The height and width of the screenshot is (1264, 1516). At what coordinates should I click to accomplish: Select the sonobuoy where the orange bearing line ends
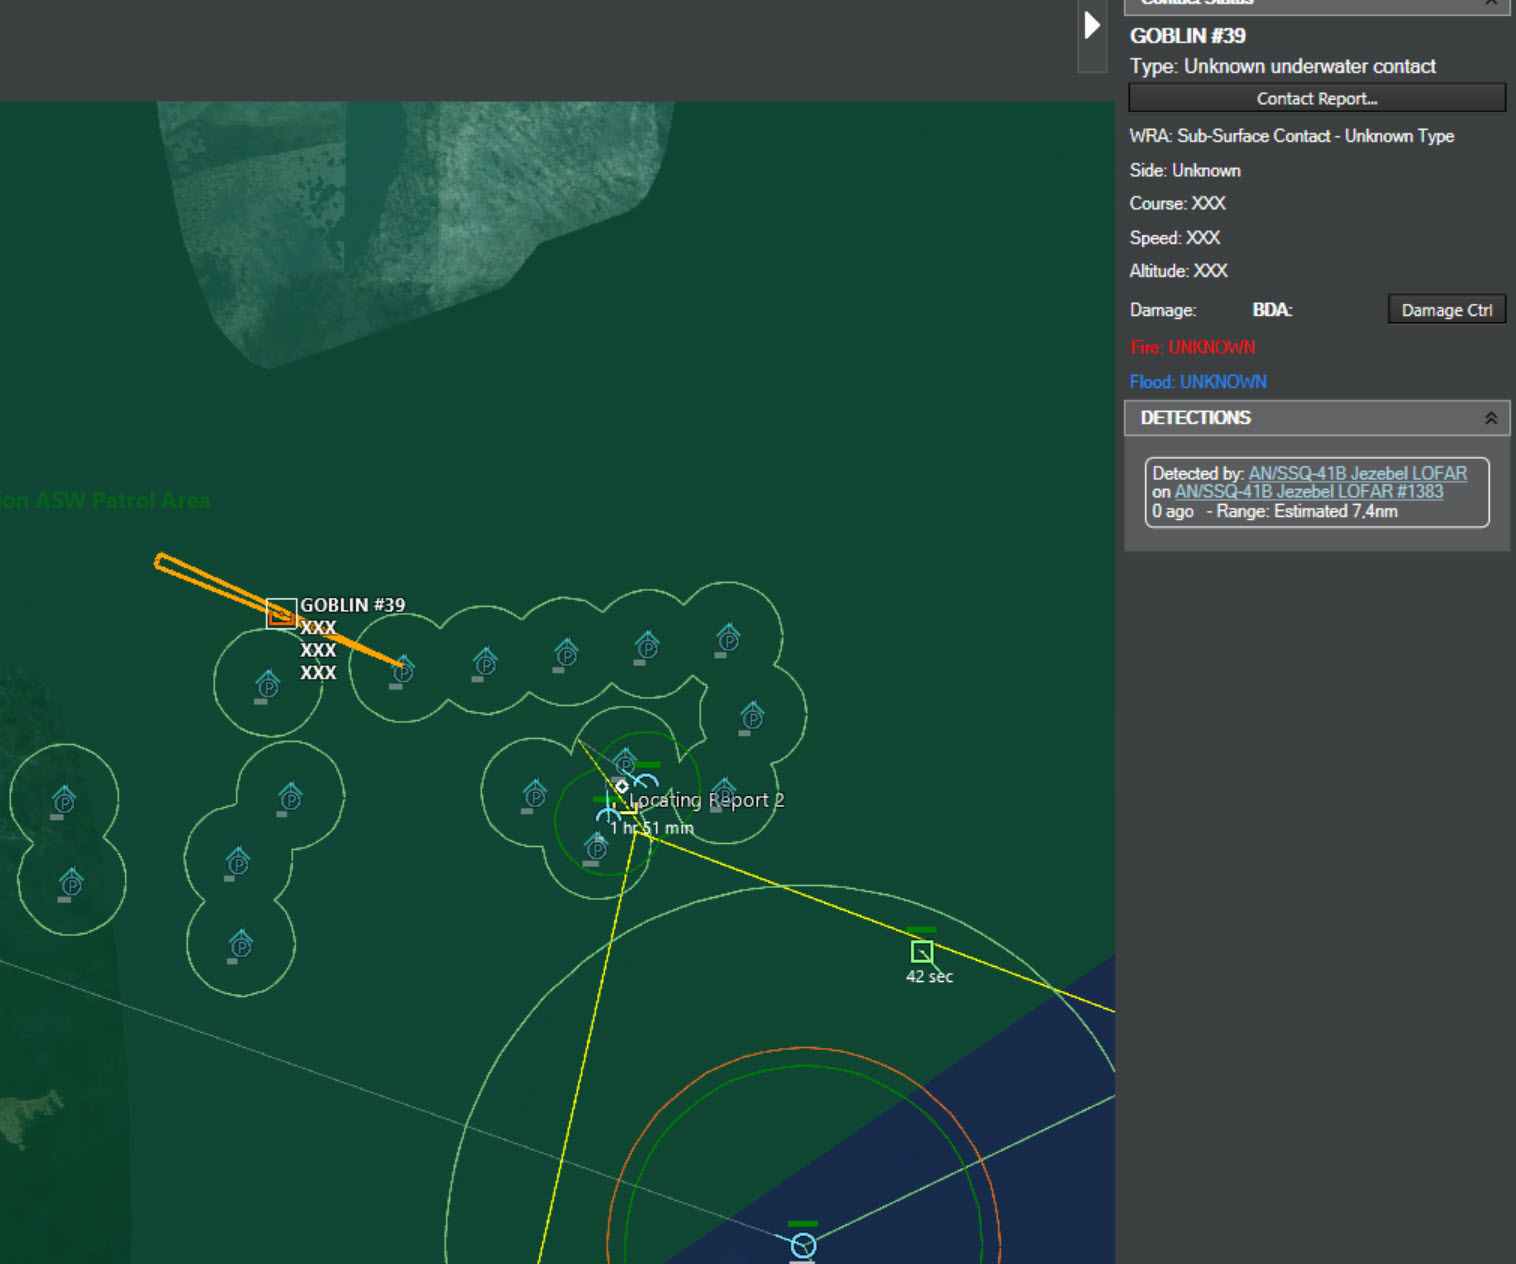coord(403,670)
